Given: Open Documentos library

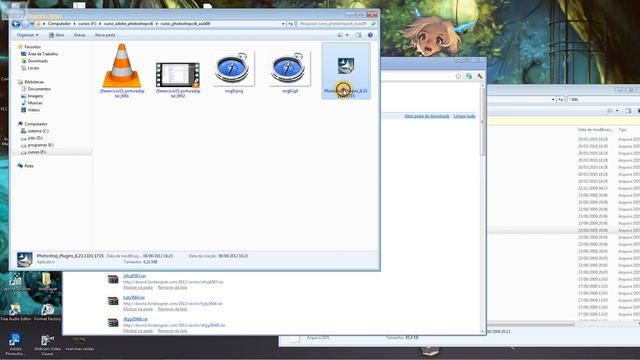Looking at the screenshot, I should pos(36,89).
